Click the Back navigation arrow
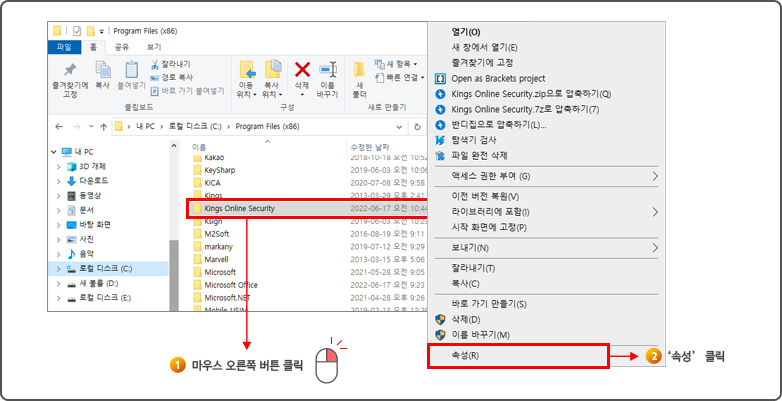 click(x=59, y=127)
